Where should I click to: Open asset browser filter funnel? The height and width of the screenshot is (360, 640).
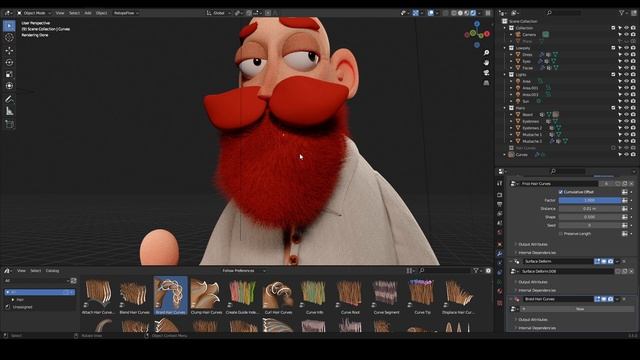click(x=476, y=271)
